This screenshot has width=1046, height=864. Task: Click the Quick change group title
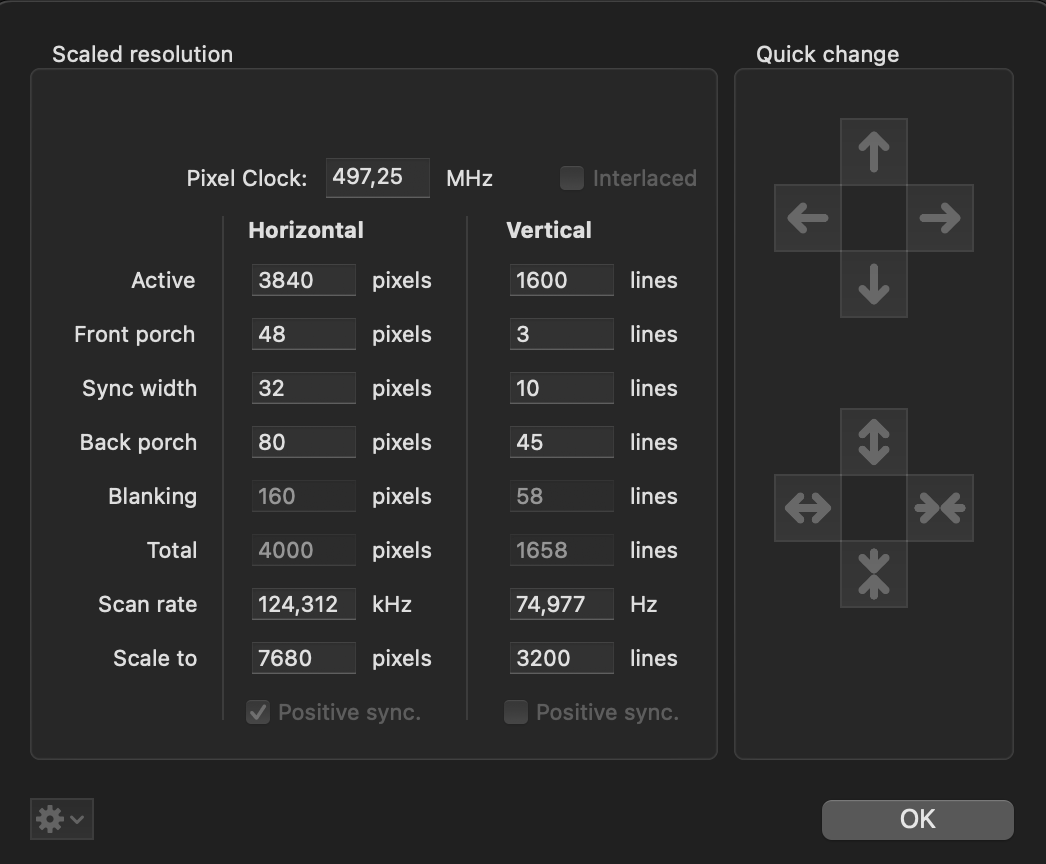click(828, 54)
